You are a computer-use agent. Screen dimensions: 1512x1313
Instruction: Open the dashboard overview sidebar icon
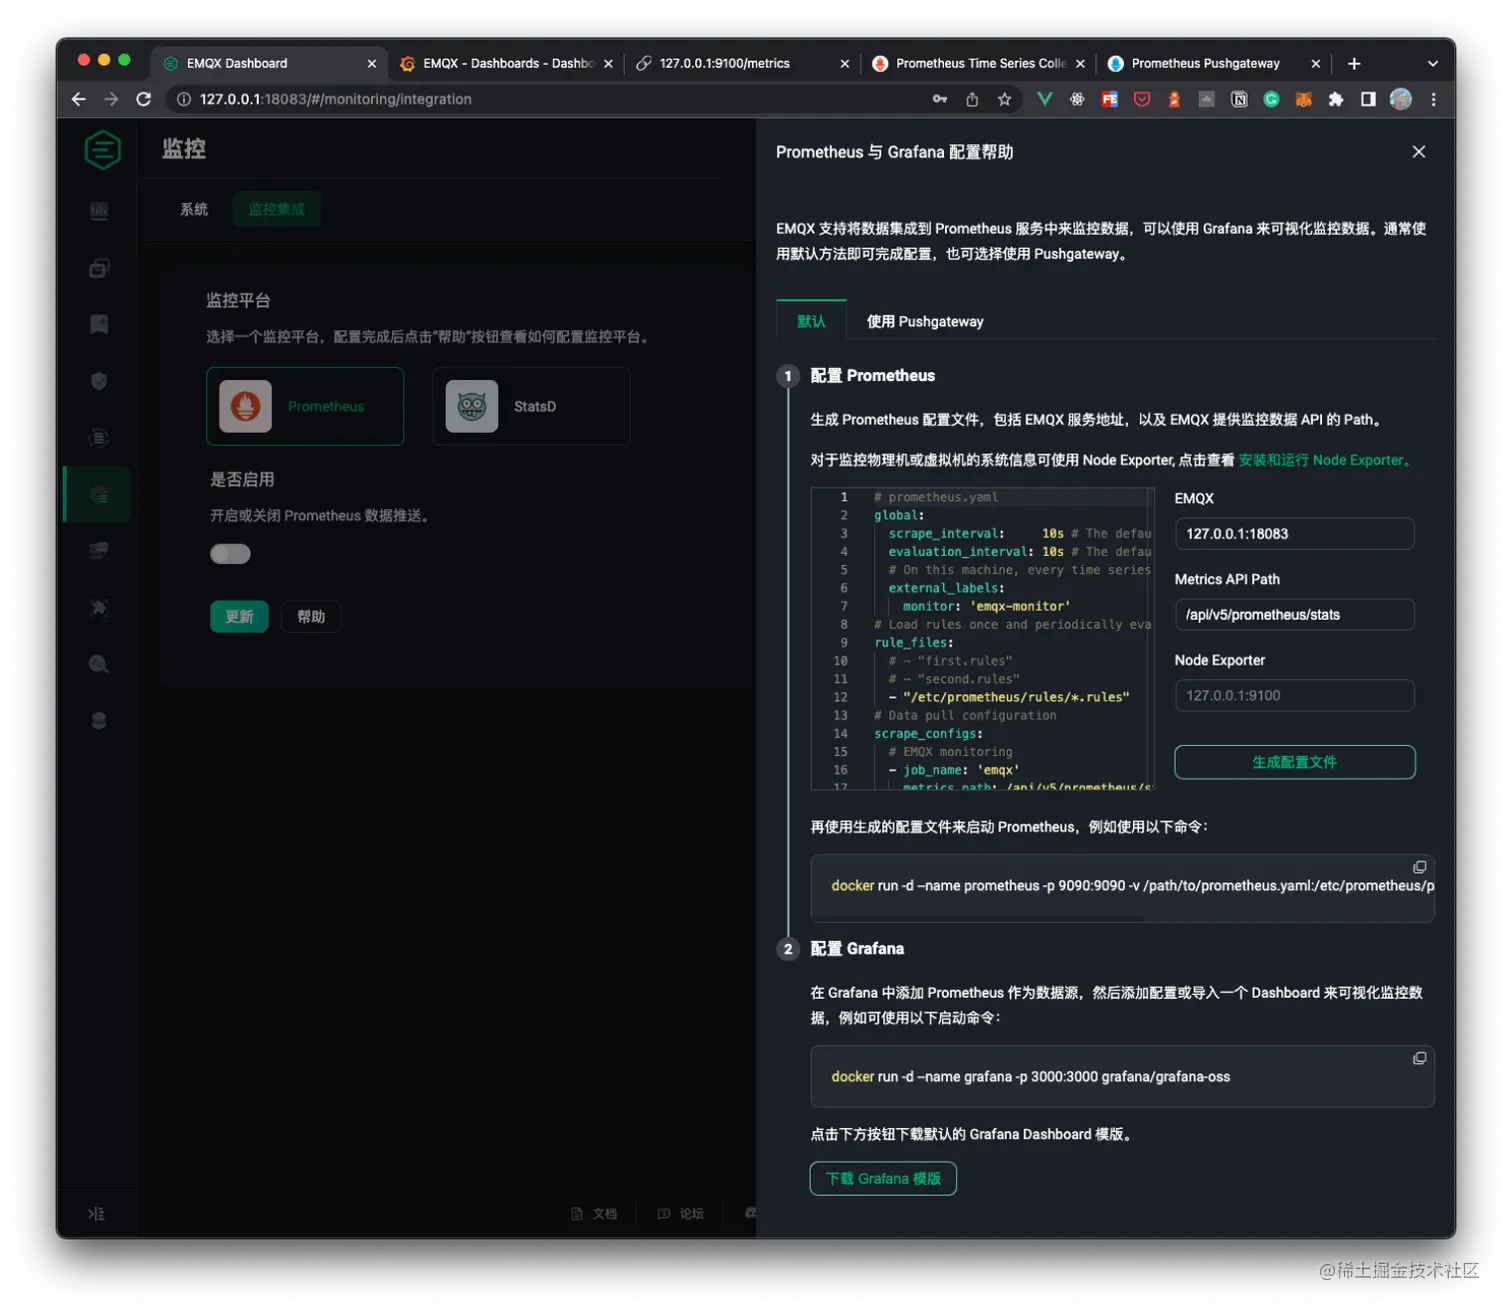tap(97, 210)
